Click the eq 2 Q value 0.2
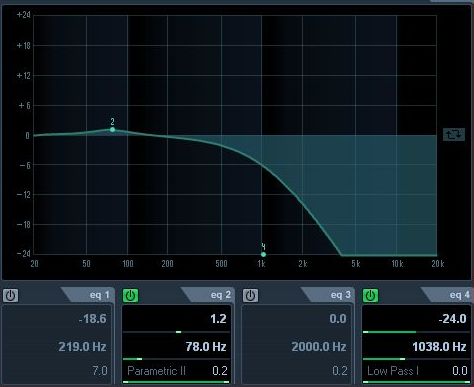 coord(220,371)
